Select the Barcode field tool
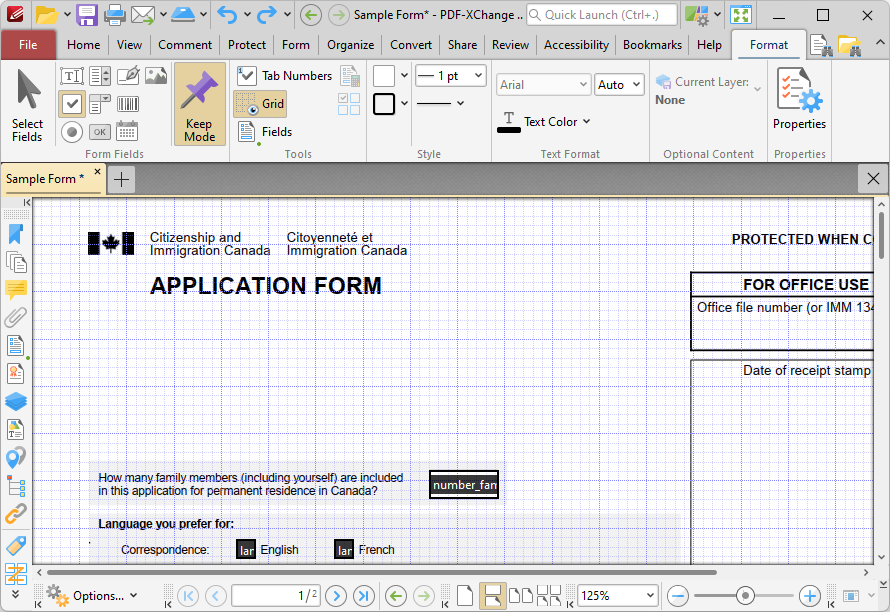Image resolution: width=890 pixels, height=612 pixels. coord(128,104)
